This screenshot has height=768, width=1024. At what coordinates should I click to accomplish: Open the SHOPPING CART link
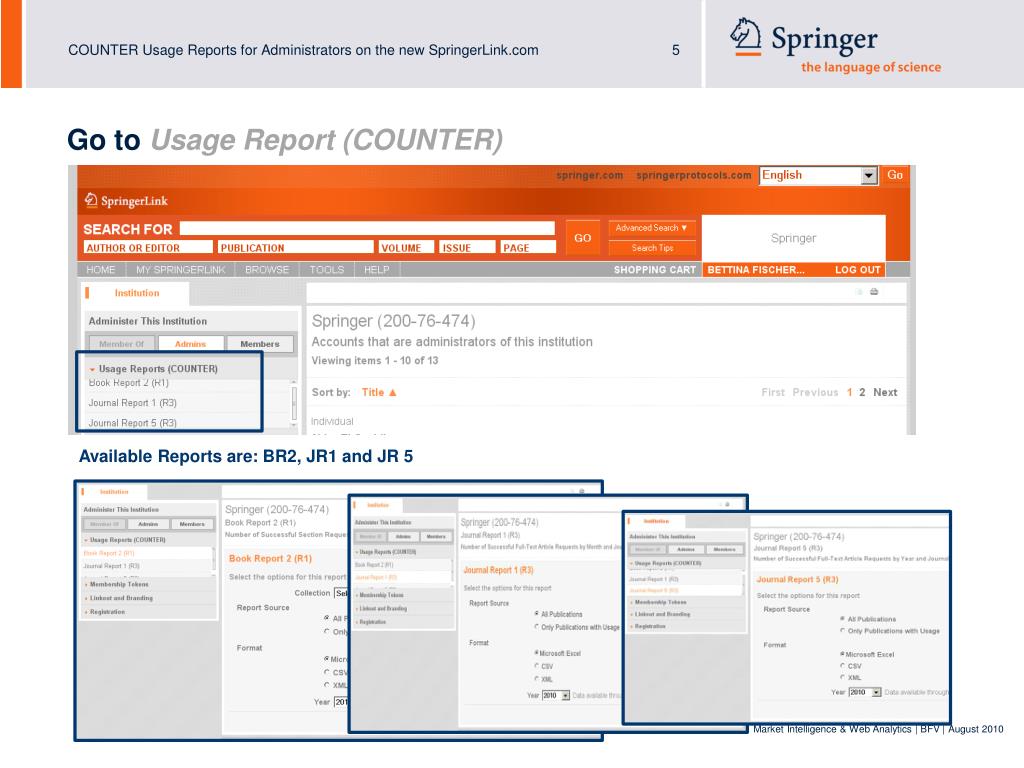654,270
